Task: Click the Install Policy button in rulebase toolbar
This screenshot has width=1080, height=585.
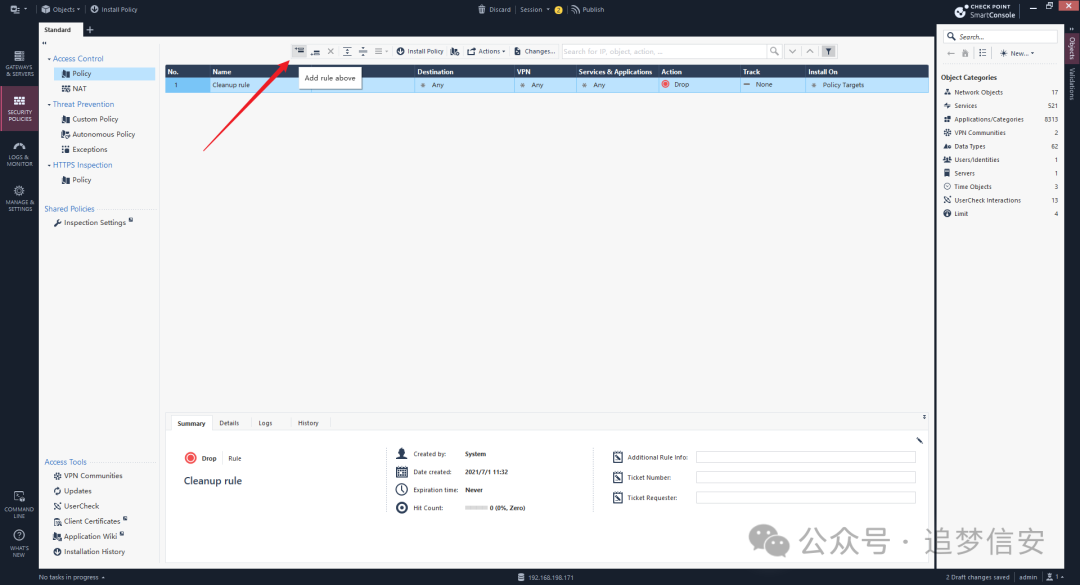Action: [420, 52]
